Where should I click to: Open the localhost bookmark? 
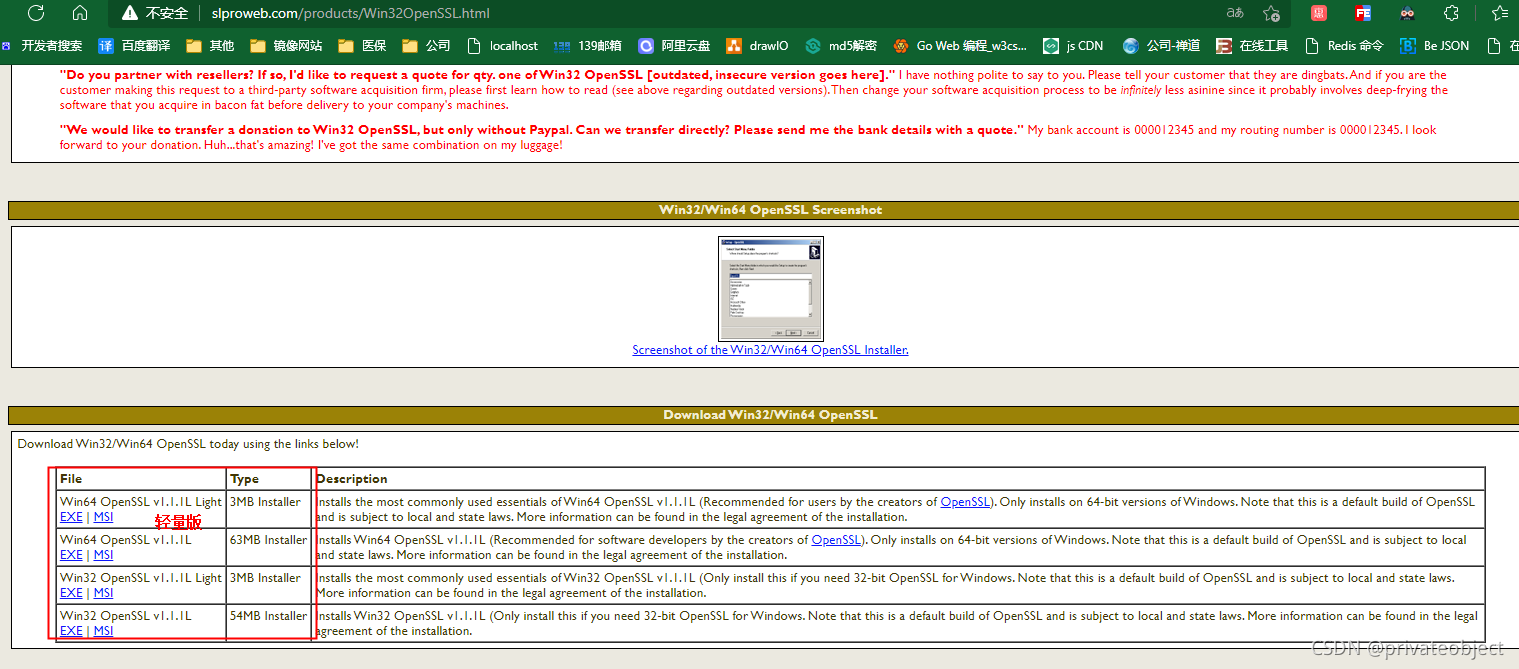503,46
